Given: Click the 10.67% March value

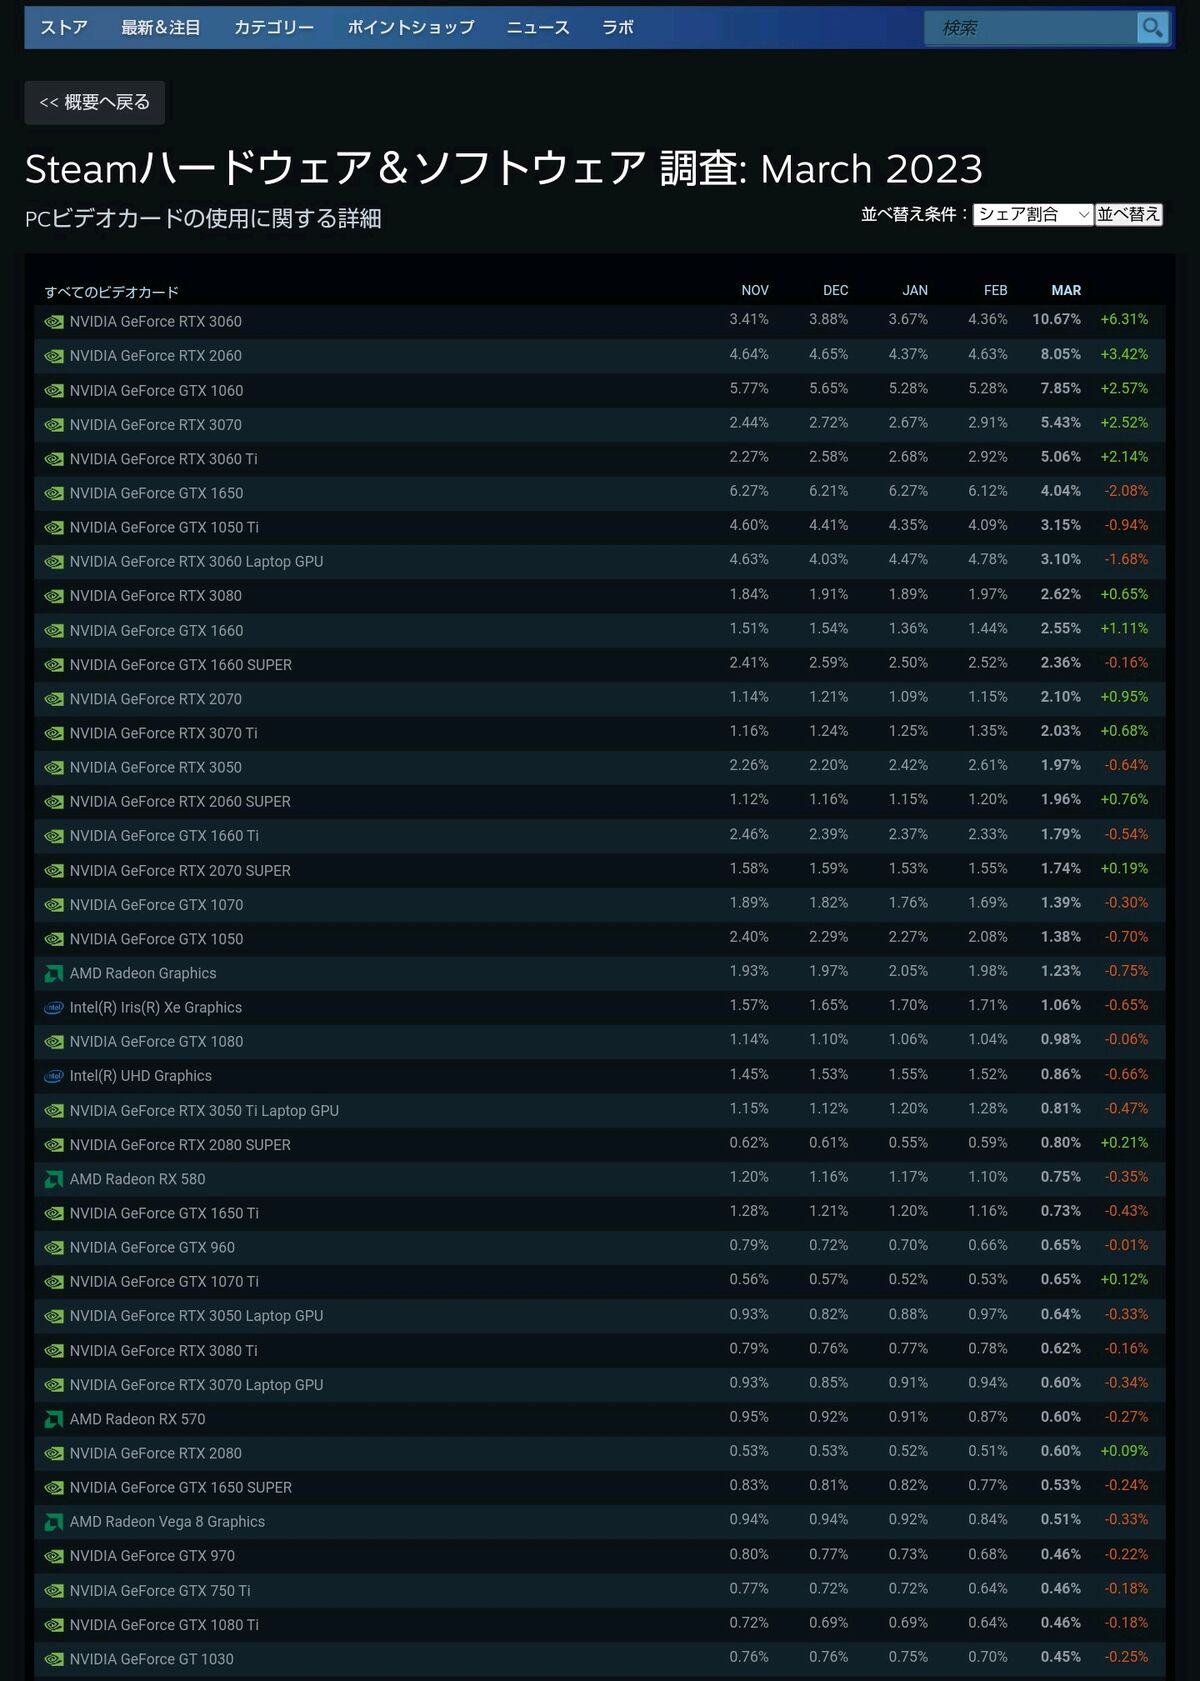Looking at the screenshot, I should coord(1057,320).
